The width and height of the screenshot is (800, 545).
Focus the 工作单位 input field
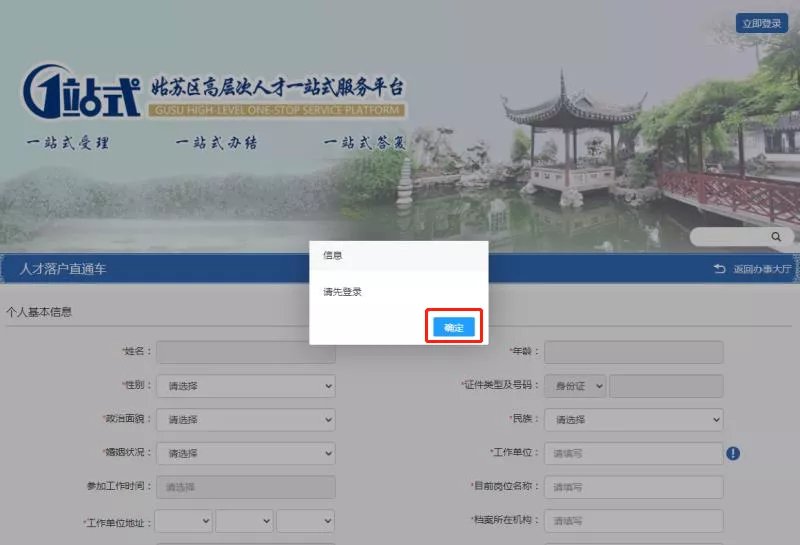[x=634, y=453]
